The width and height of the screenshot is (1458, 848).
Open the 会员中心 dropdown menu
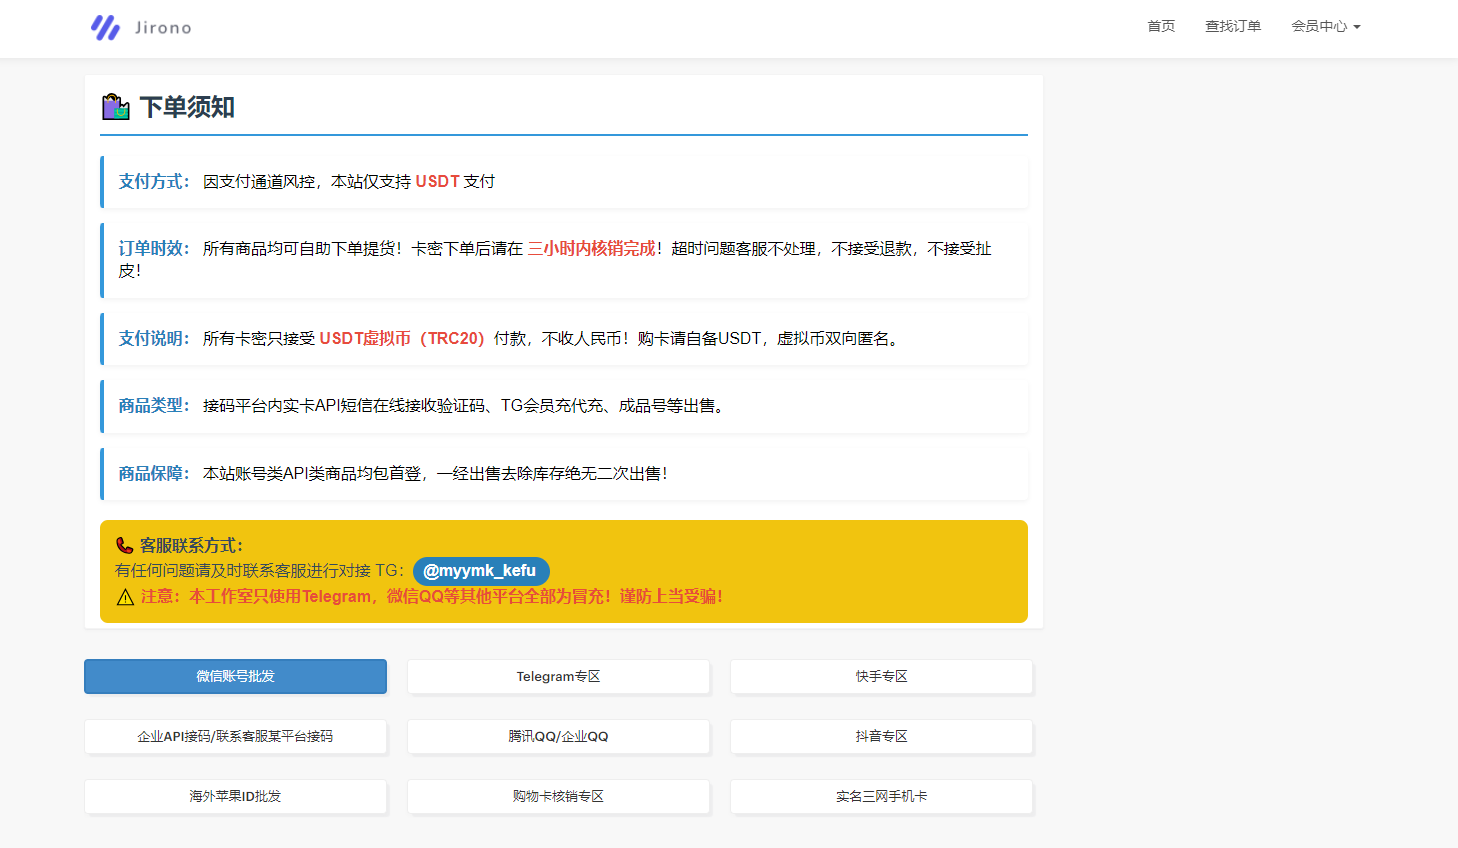pos(1317,26)
